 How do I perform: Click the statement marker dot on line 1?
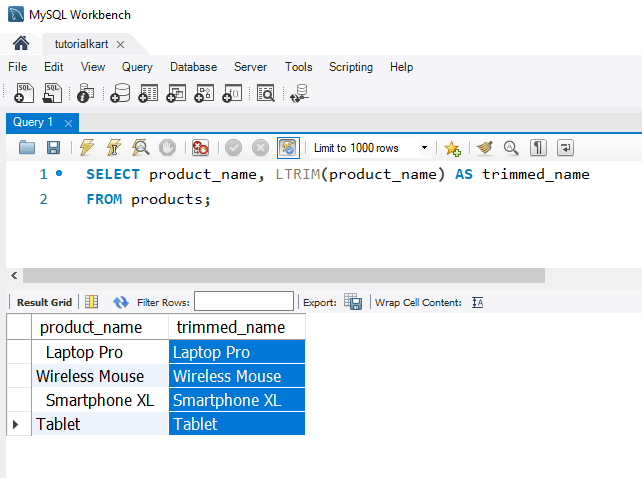[59, 173]
